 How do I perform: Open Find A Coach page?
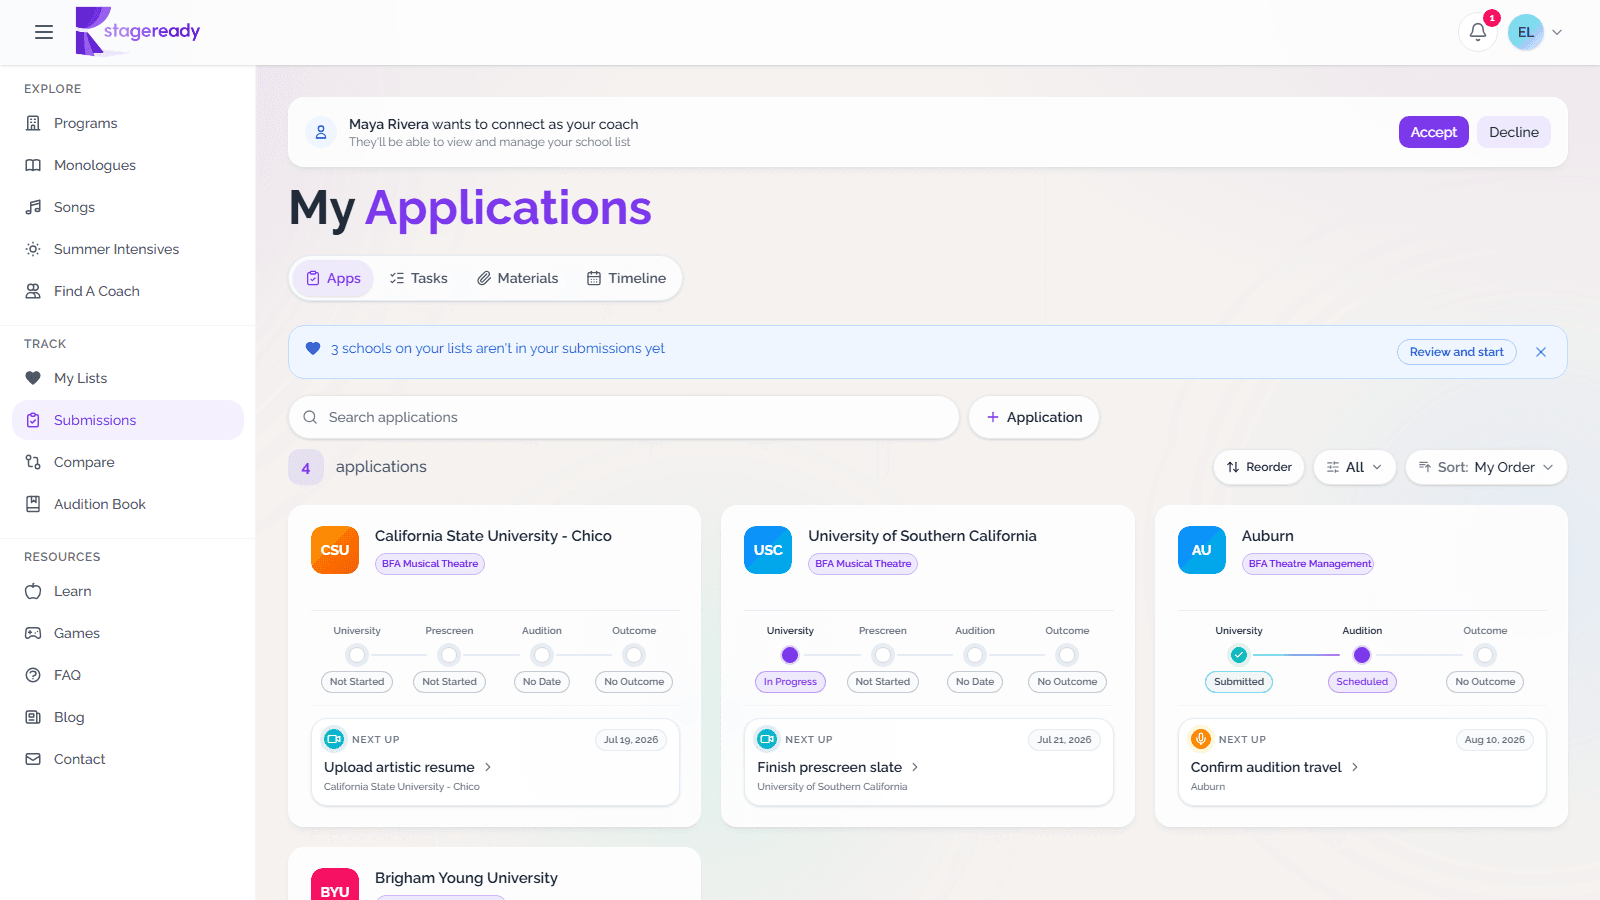click(128, 291)
